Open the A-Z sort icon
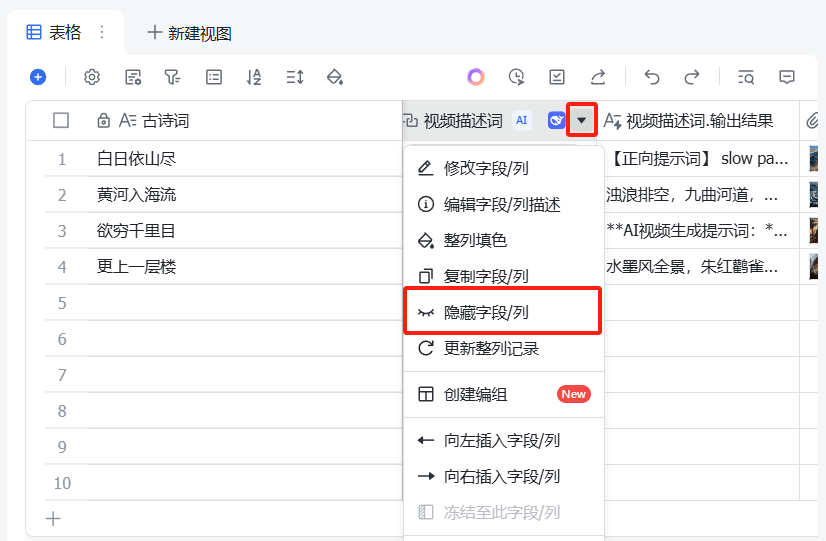 tap(254, 77)
